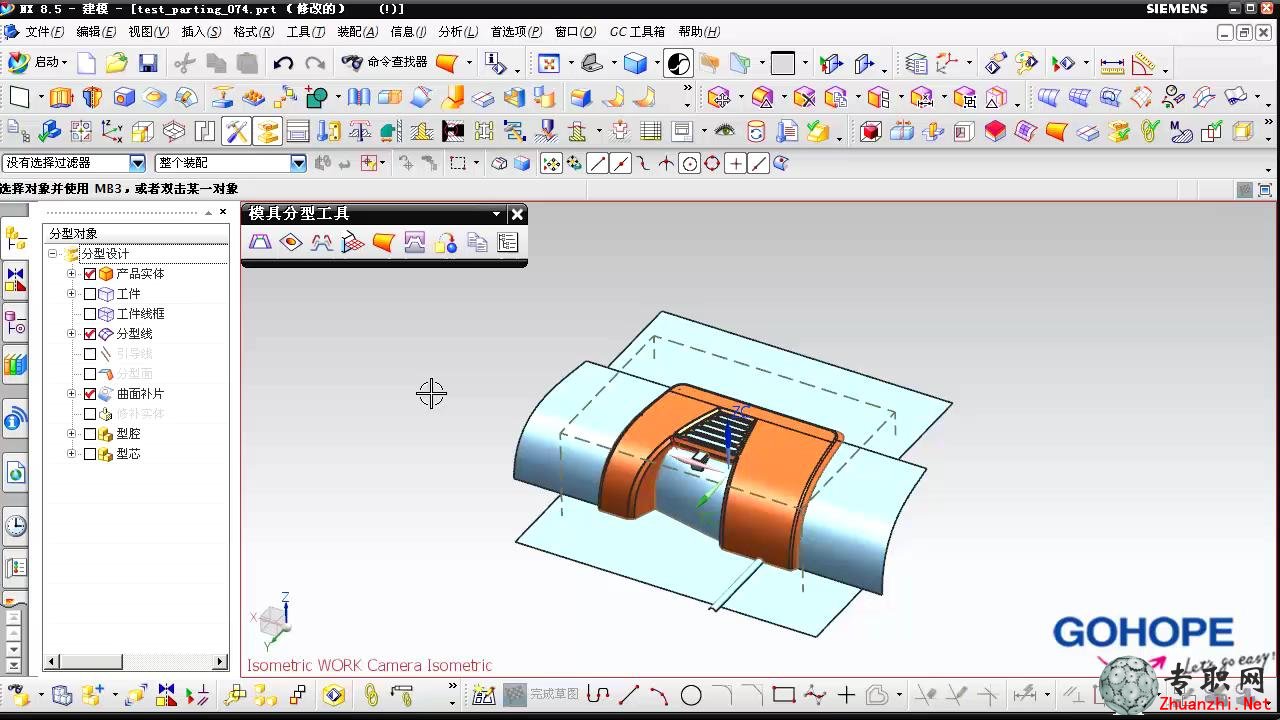Screen dimensions: 1280x720
Task: Click Define Cavity and Core icon
Action: tap(415, 242)
